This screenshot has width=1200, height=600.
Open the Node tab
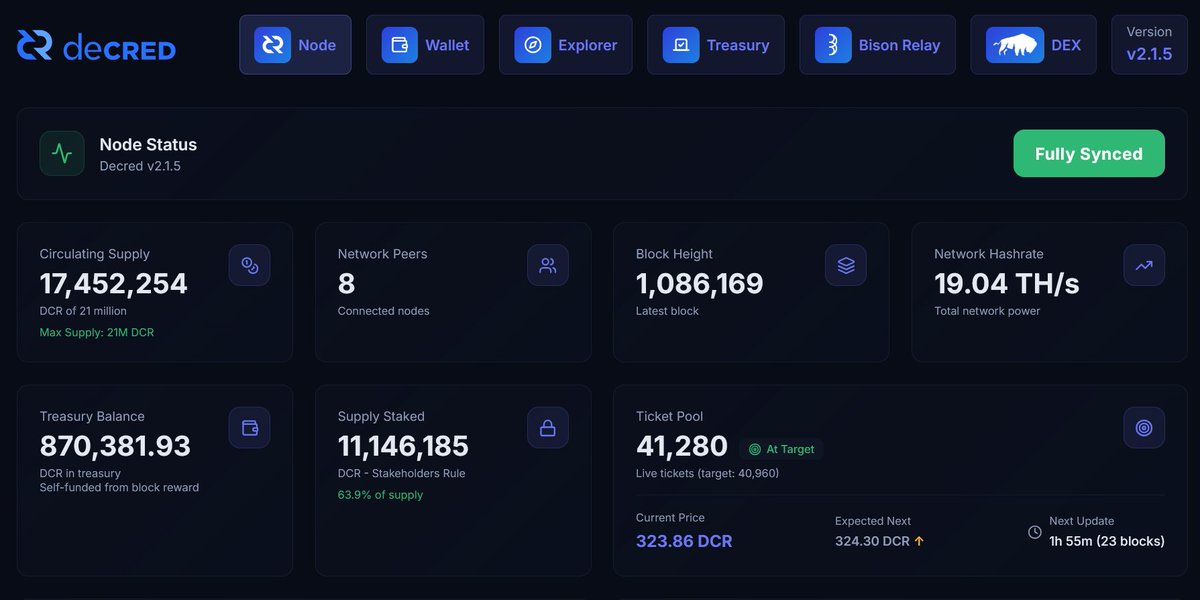point(295,45)
